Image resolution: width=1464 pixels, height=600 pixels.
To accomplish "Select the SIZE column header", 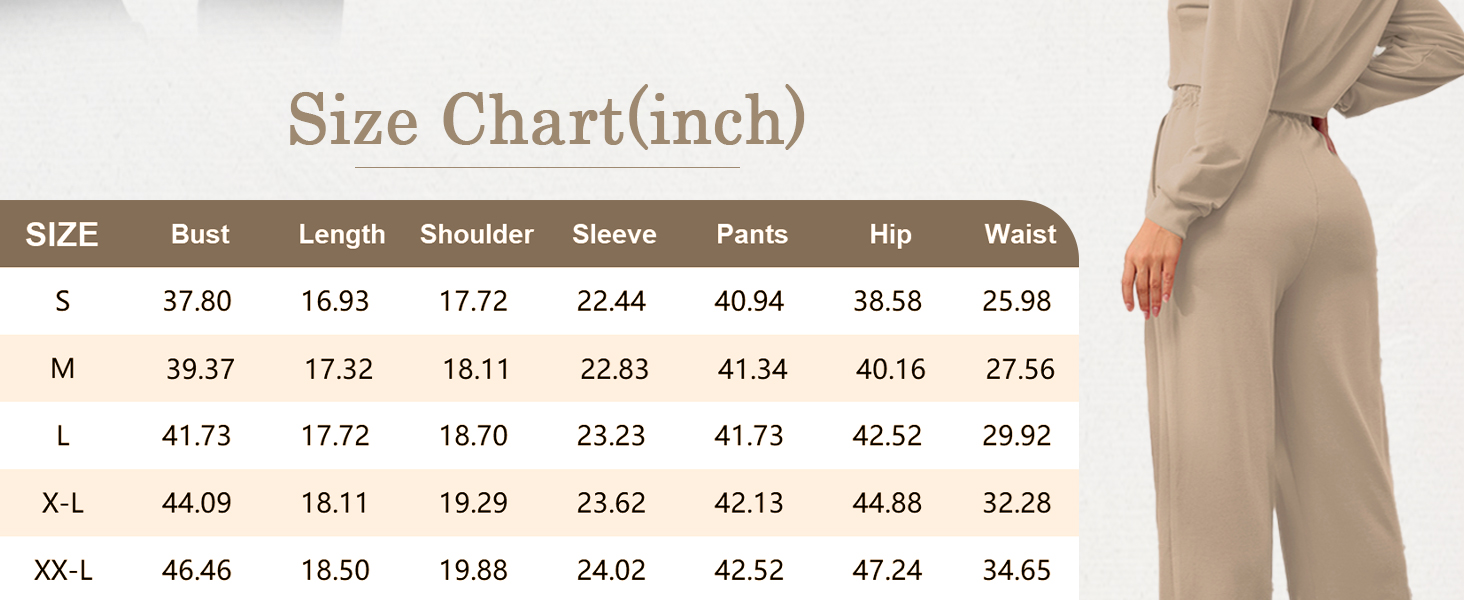I will tap(62, 235).
